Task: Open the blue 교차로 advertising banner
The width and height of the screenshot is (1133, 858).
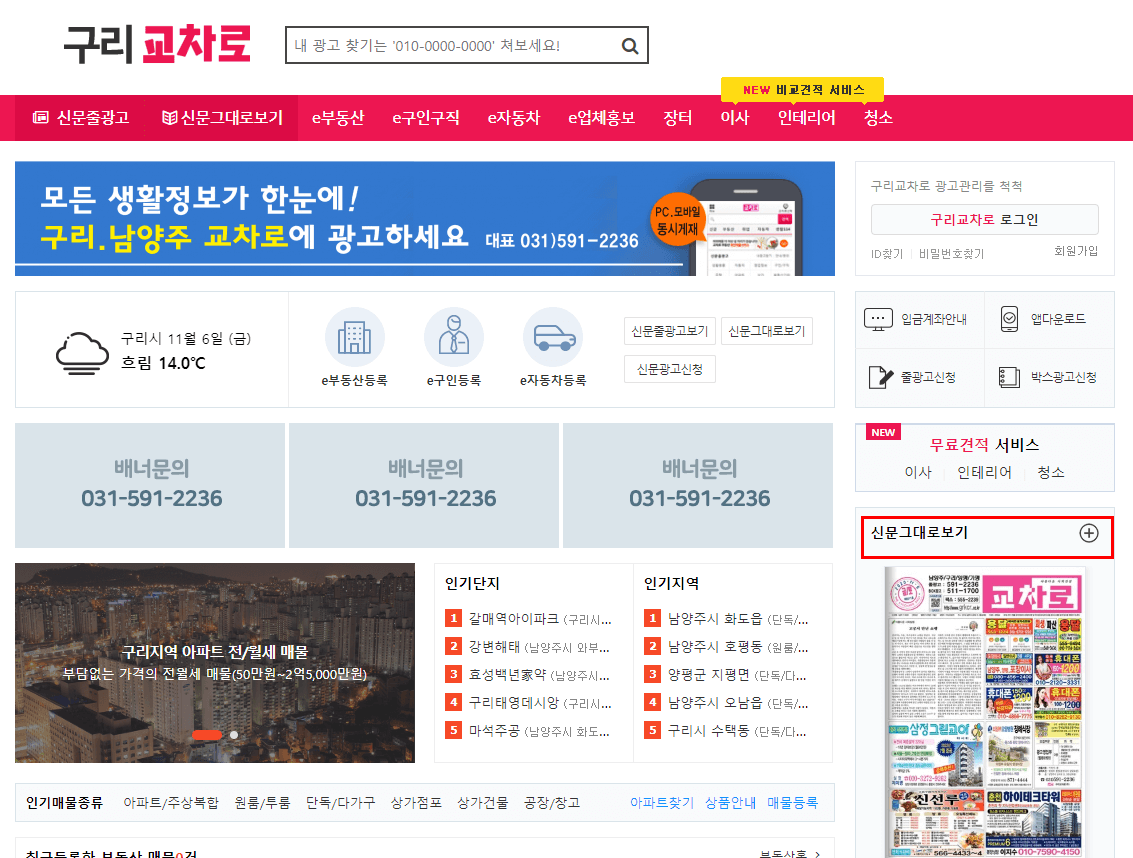Action: click(x=425, y=218)
